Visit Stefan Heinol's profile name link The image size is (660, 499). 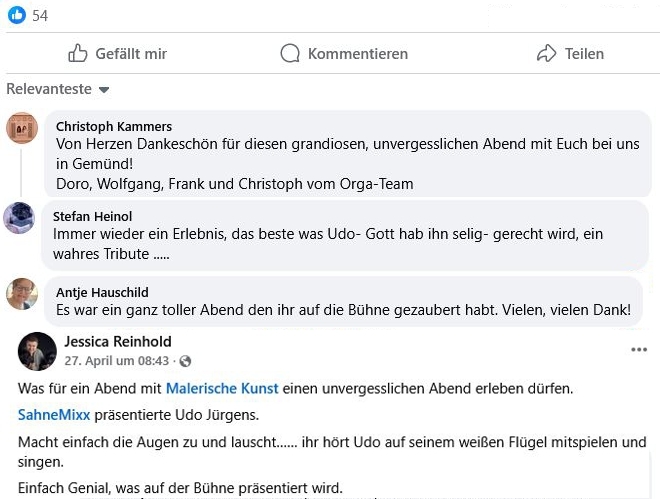[x=93, y=216]
